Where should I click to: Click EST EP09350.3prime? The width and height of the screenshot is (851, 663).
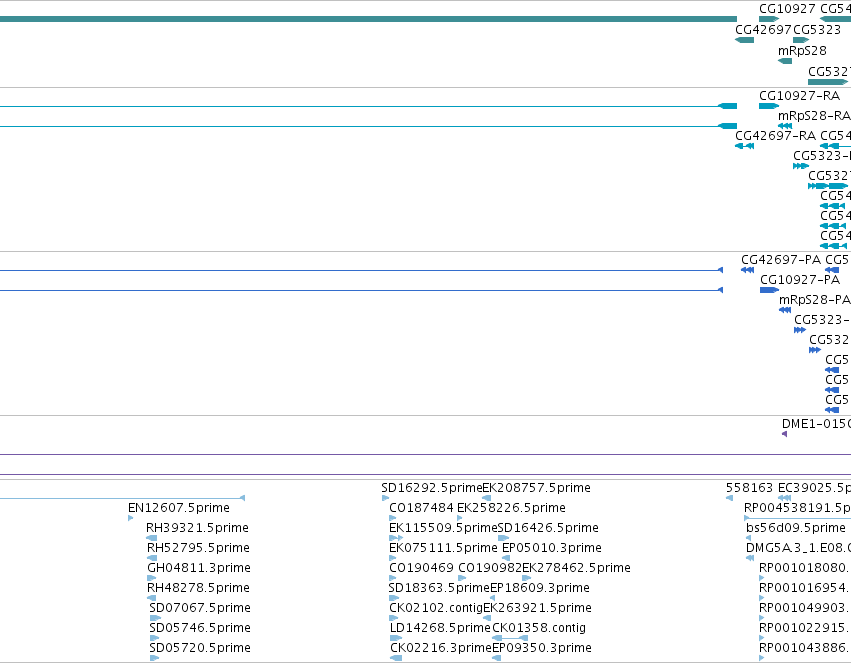pos(542,648)
